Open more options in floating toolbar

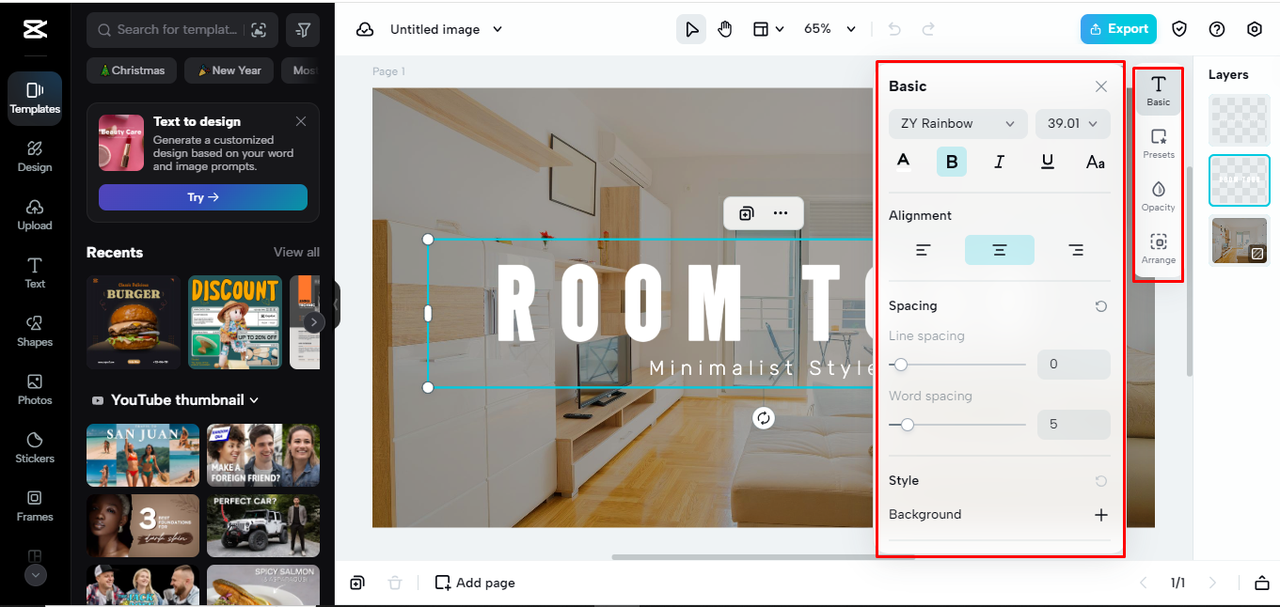(781, 213)
